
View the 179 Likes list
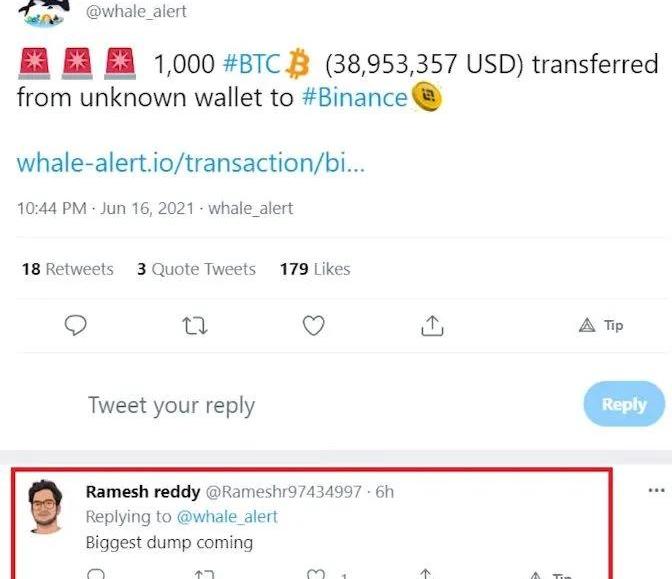(x=315, y=269)
